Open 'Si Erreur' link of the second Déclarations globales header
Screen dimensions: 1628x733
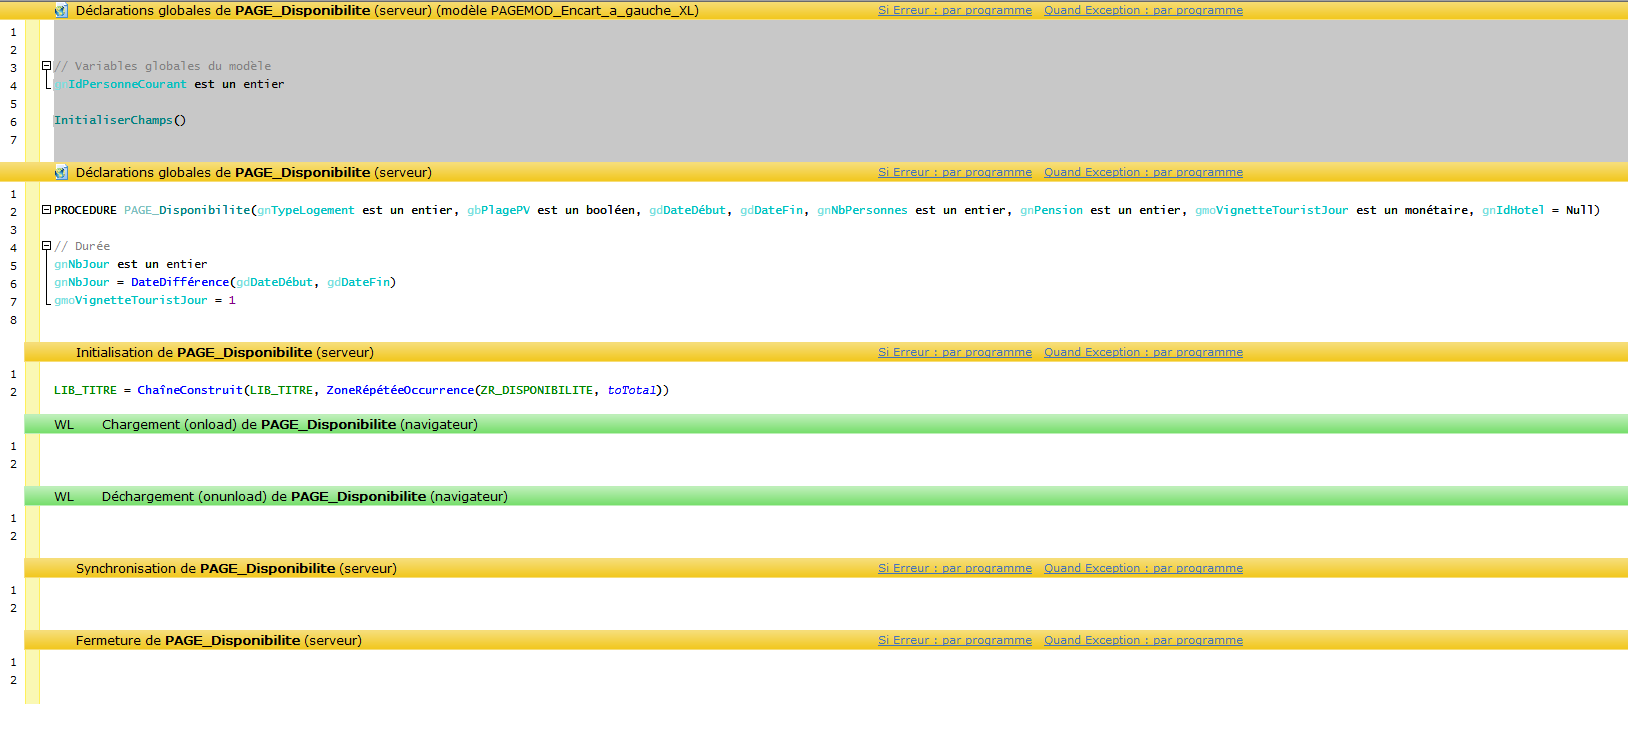[955, 172]
